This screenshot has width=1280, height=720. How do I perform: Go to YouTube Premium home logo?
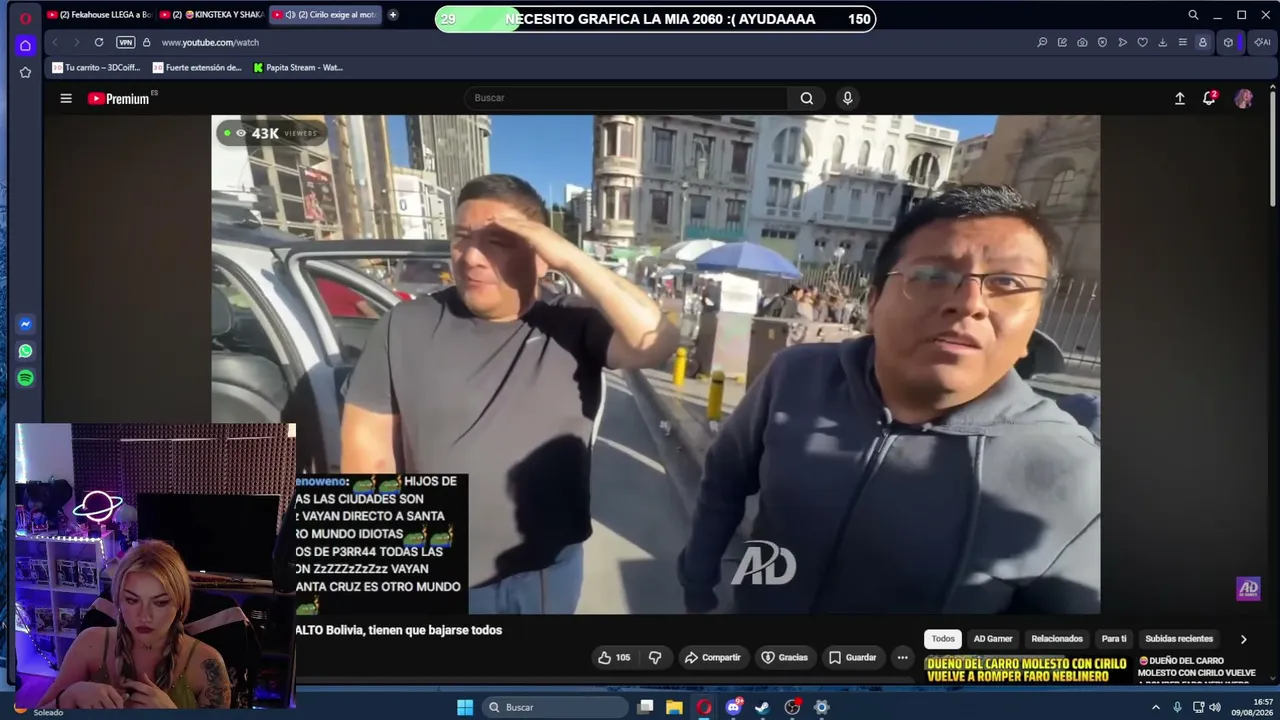pyautogui.click(x=119, y=98)
